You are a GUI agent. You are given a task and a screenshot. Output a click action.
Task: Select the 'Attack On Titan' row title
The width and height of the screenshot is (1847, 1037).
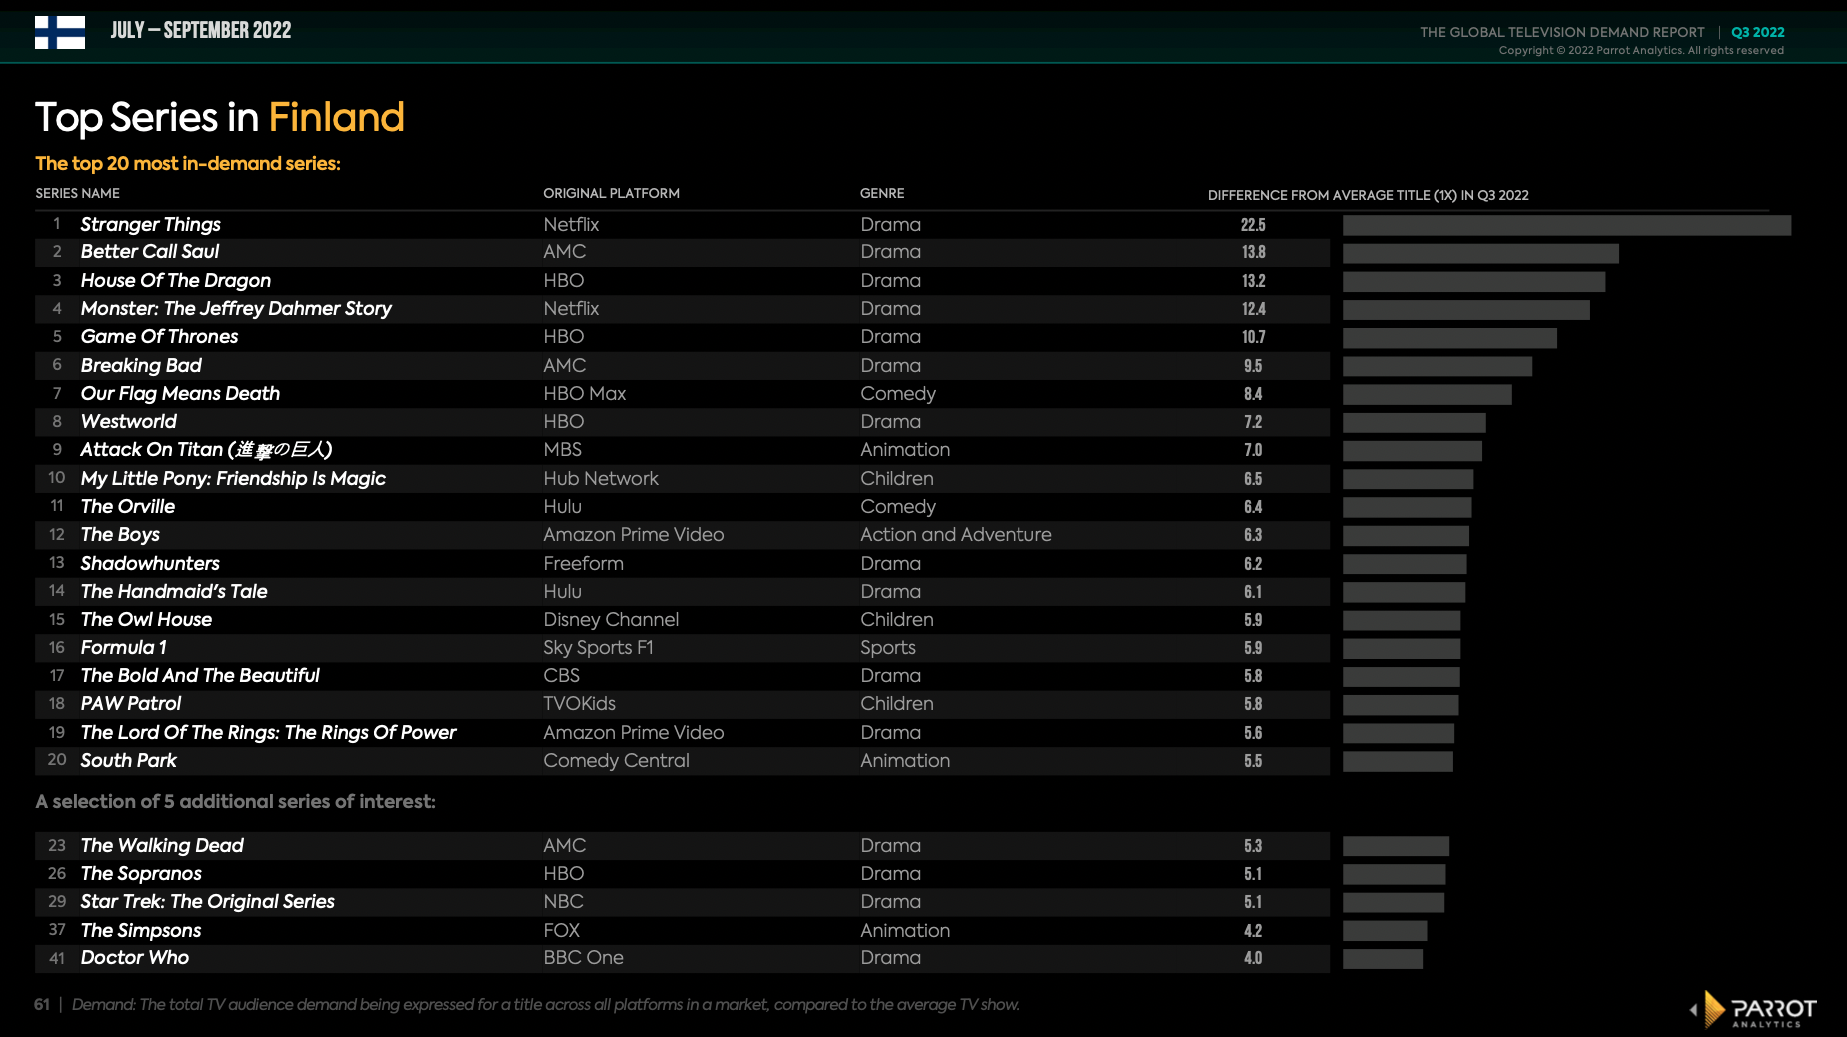point(206,450)
